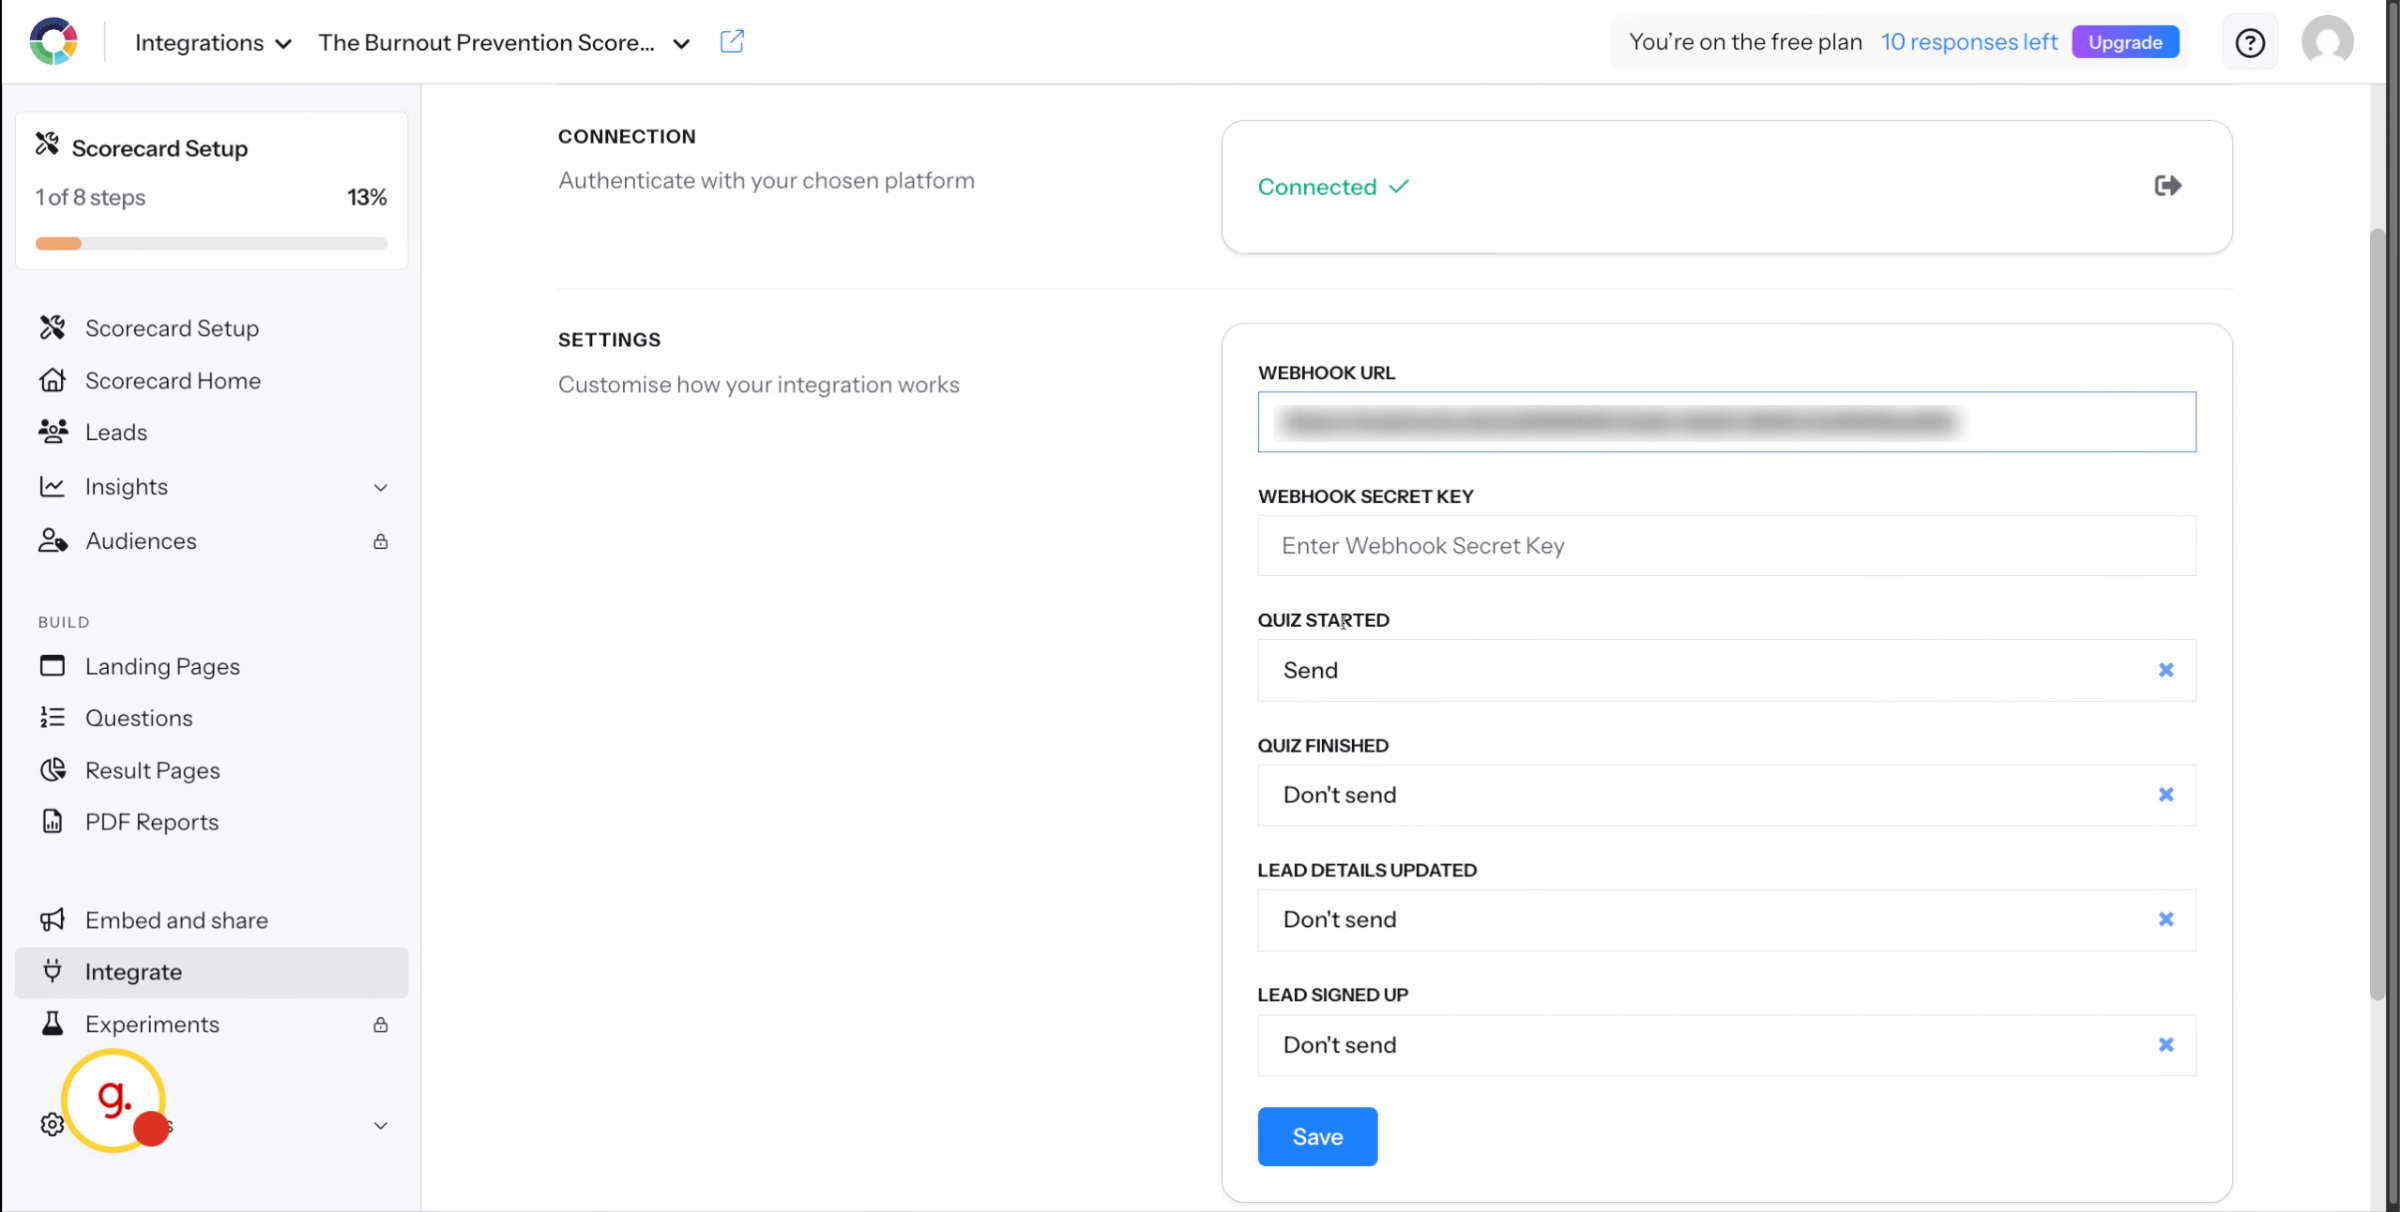Viewport: 2400px width, 1212px height.
Task: Click the tools icon in Scorecard Setup card
Action: coord(47,144)
